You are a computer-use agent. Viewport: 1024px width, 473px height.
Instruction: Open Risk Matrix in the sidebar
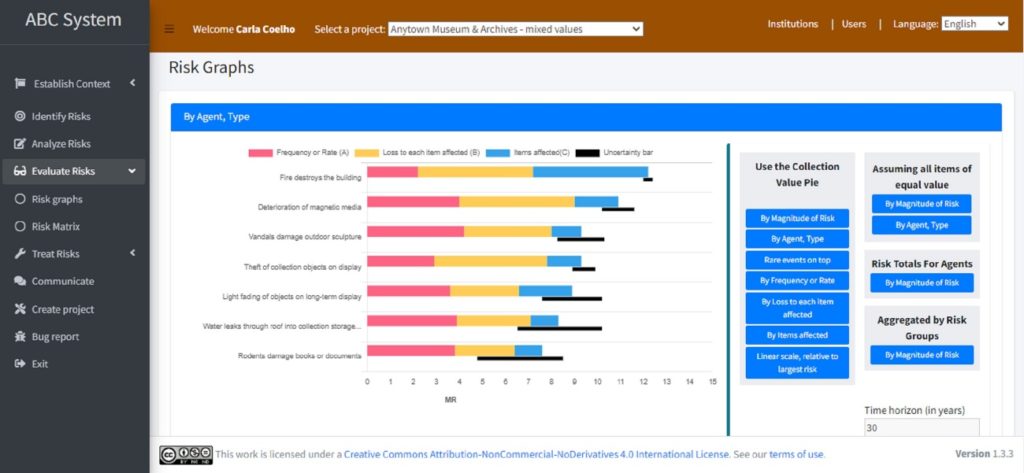coord(56,227)
